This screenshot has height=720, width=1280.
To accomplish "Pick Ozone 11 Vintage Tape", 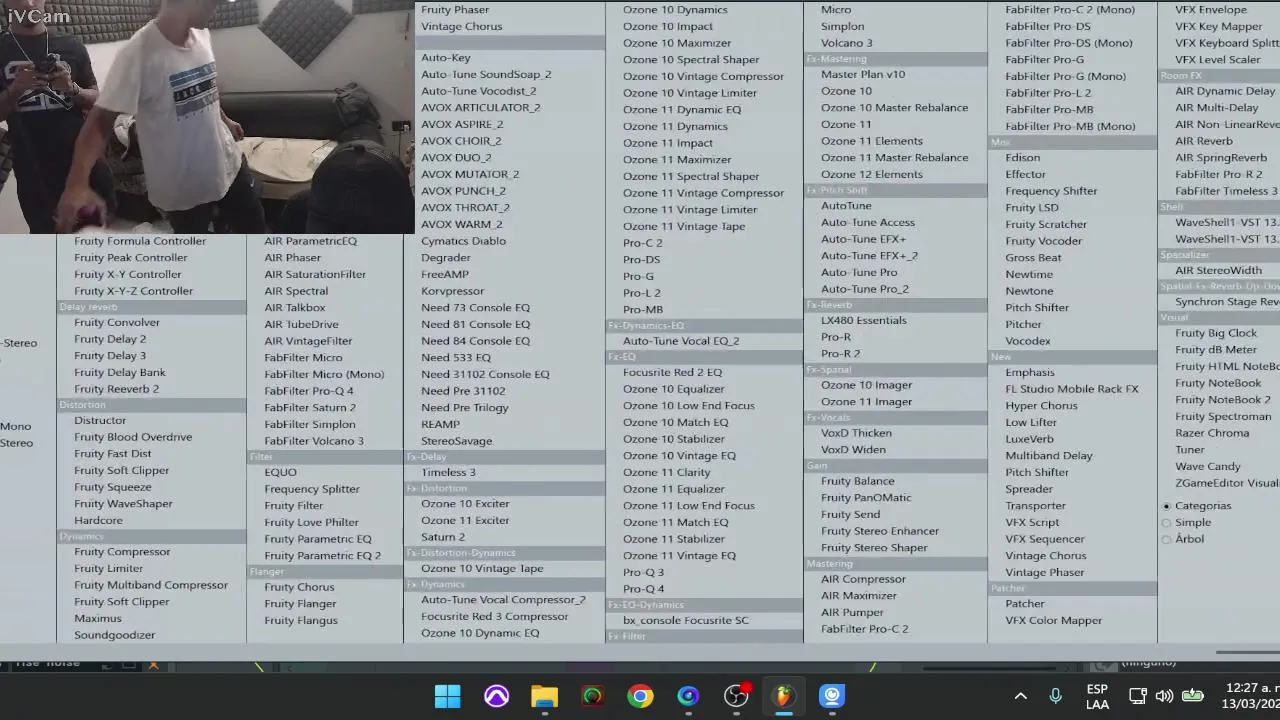I will pyautogui.click(x=684, y=226).
